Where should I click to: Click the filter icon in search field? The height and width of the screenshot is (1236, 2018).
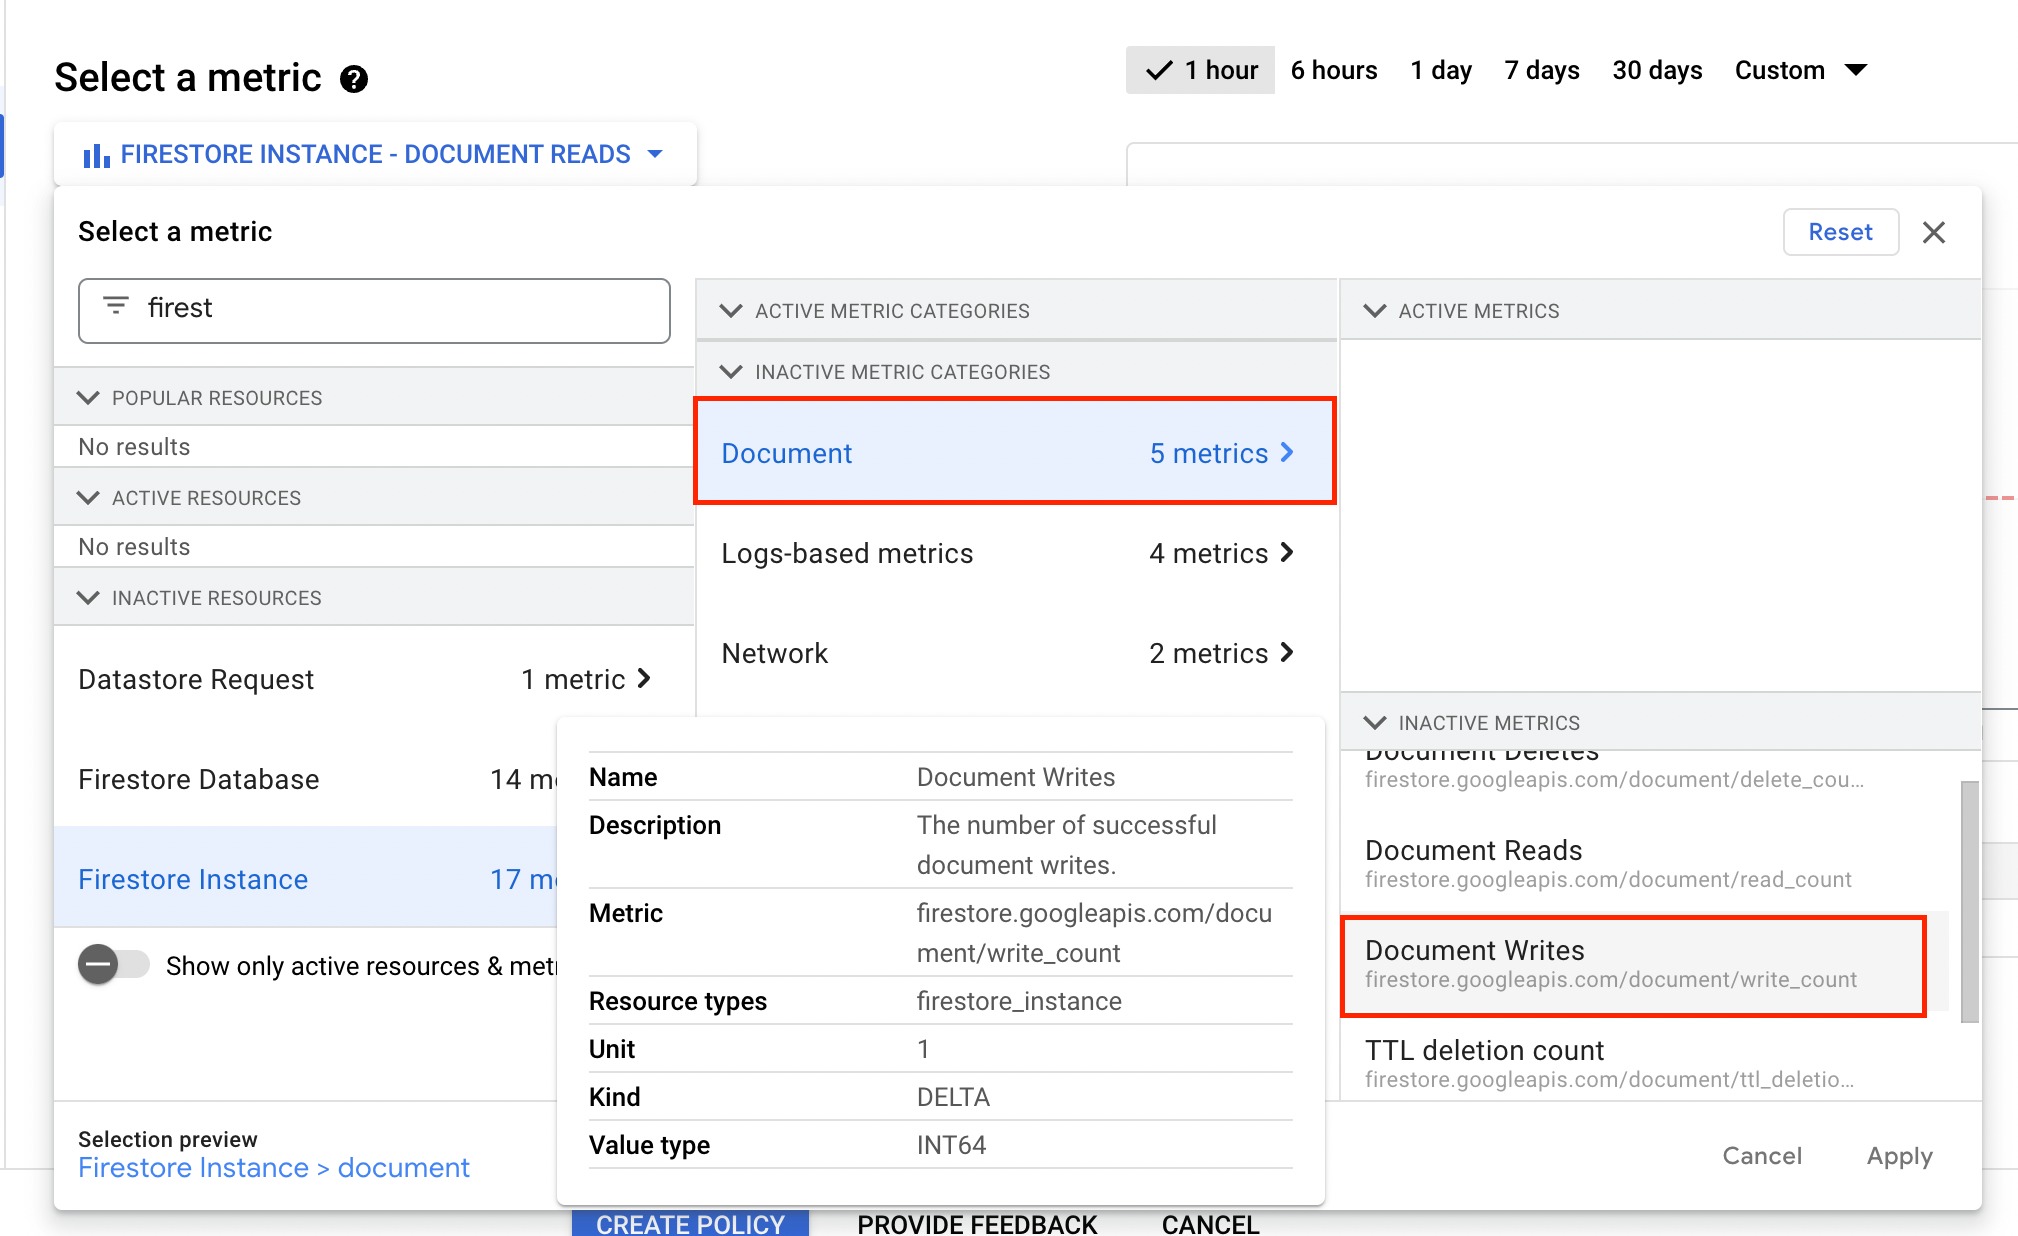click(116, 306)
